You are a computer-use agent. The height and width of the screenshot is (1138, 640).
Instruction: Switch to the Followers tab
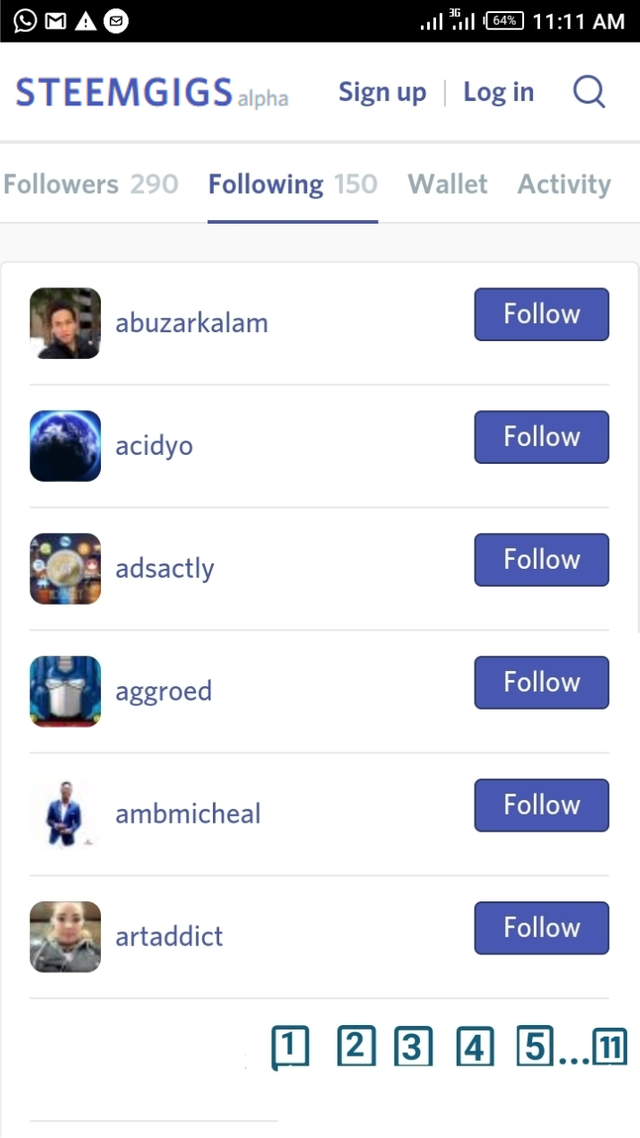[91, 184]
